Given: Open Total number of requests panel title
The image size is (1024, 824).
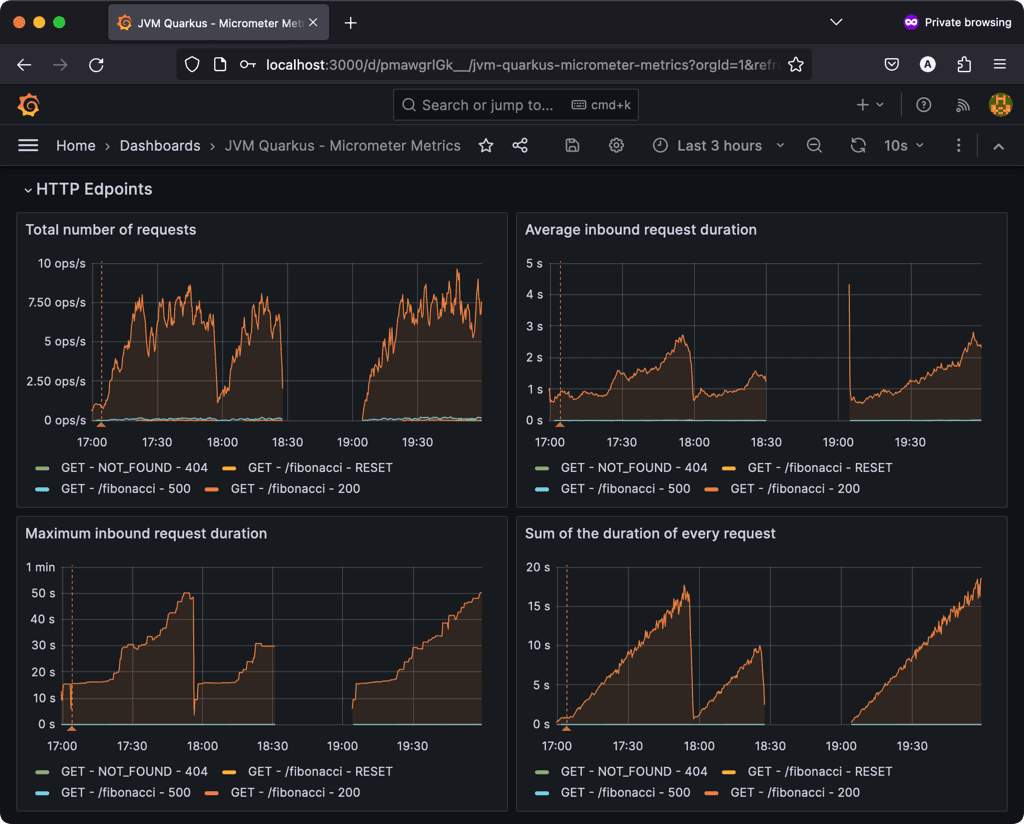Looking at the screenshot, I should 110,230.
